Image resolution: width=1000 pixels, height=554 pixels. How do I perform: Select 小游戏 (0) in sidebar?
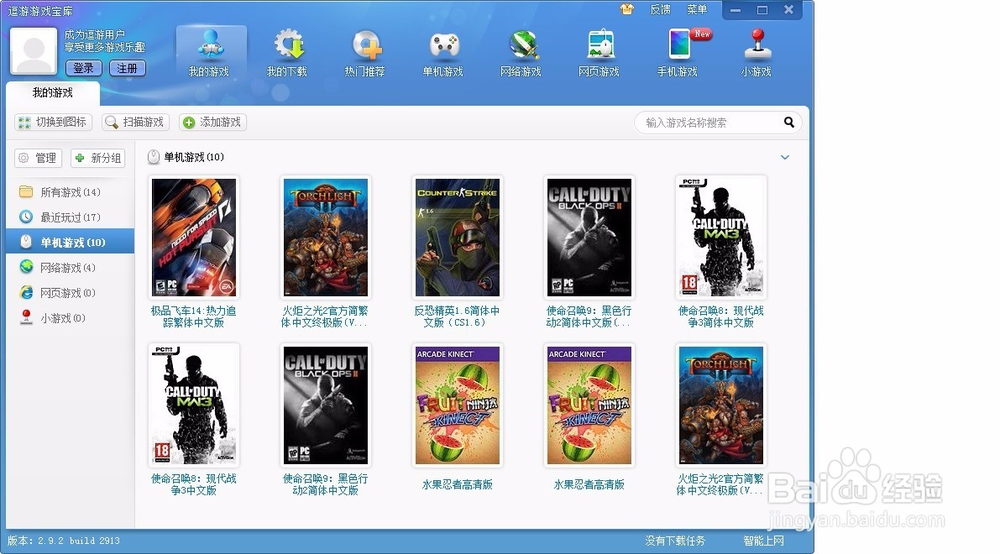[70, 318]
